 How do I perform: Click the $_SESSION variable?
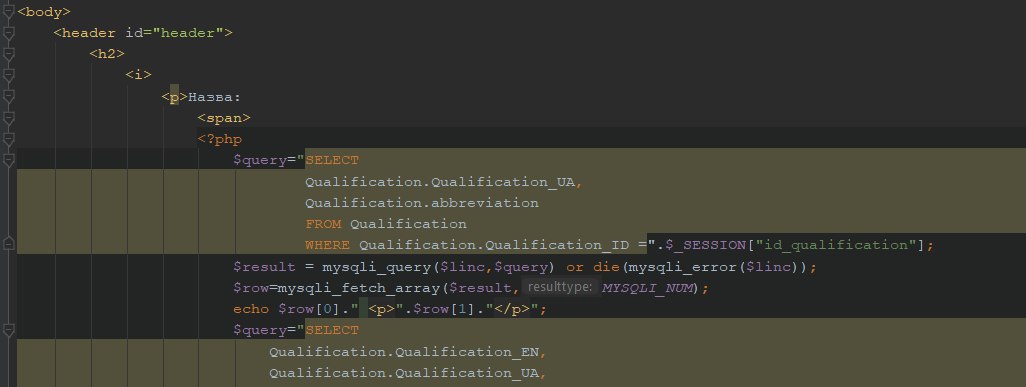coord(705,245)
